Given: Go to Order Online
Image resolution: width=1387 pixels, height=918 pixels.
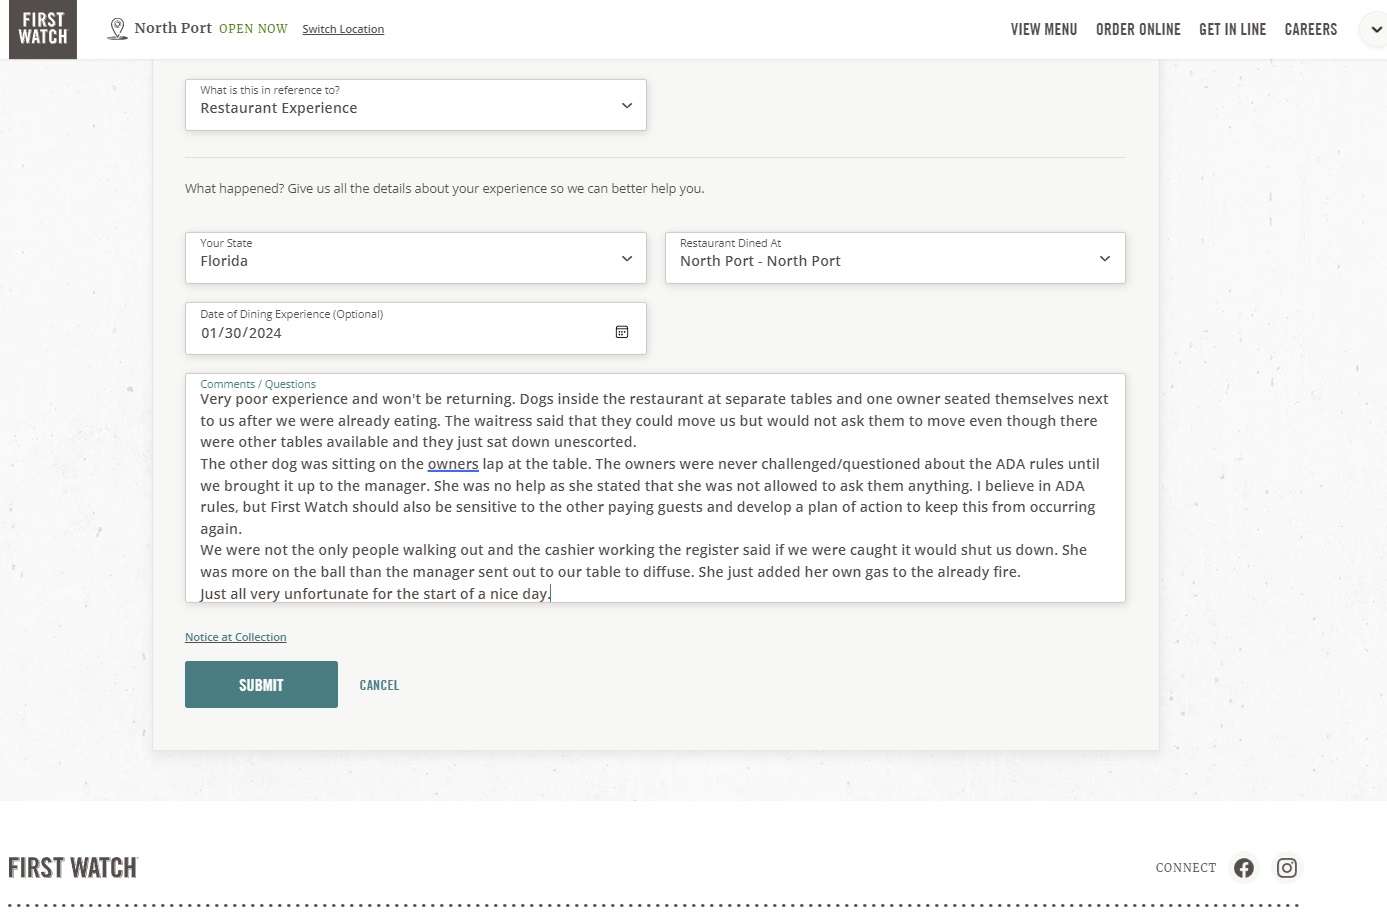Looking at the screenshot, I should 1138,30.
